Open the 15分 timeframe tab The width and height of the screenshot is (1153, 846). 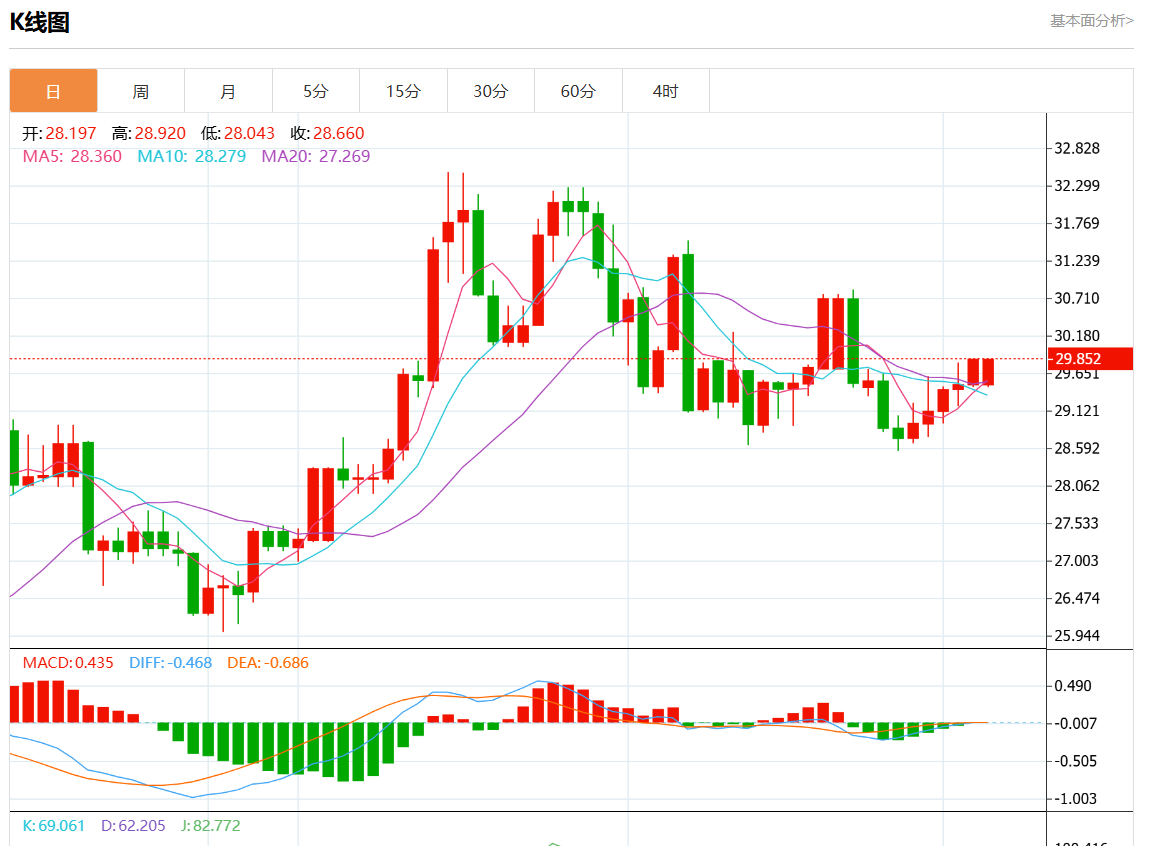tap(403, 91)
